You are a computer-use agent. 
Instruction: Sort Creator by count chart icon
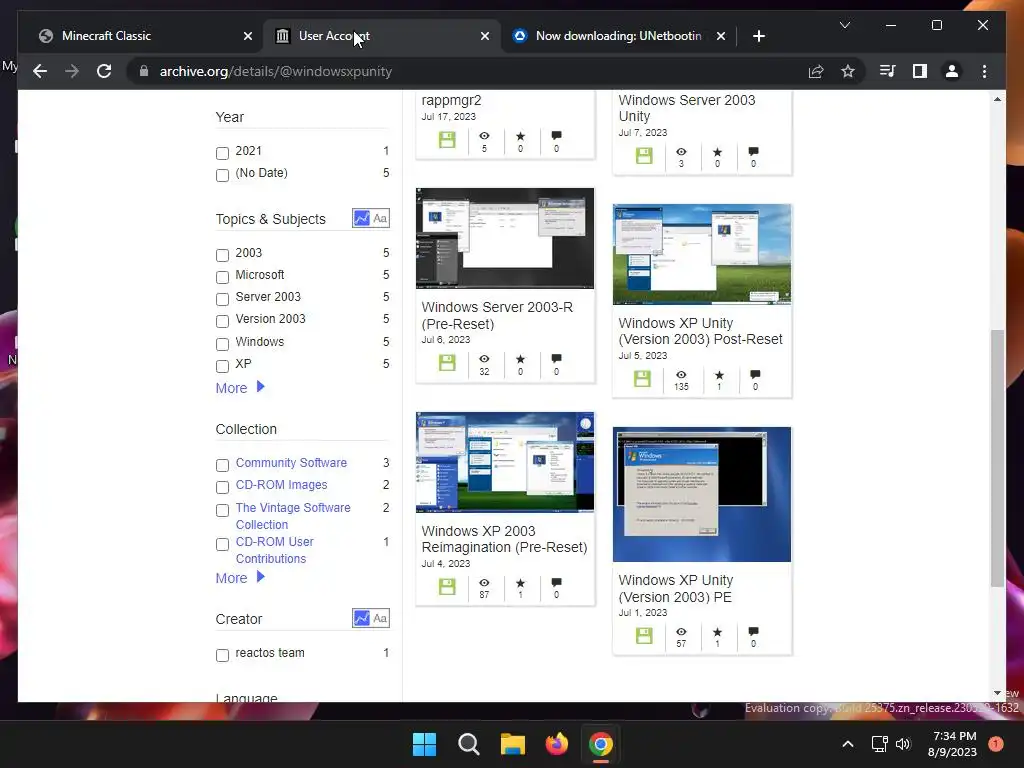(x=361, y=618)
